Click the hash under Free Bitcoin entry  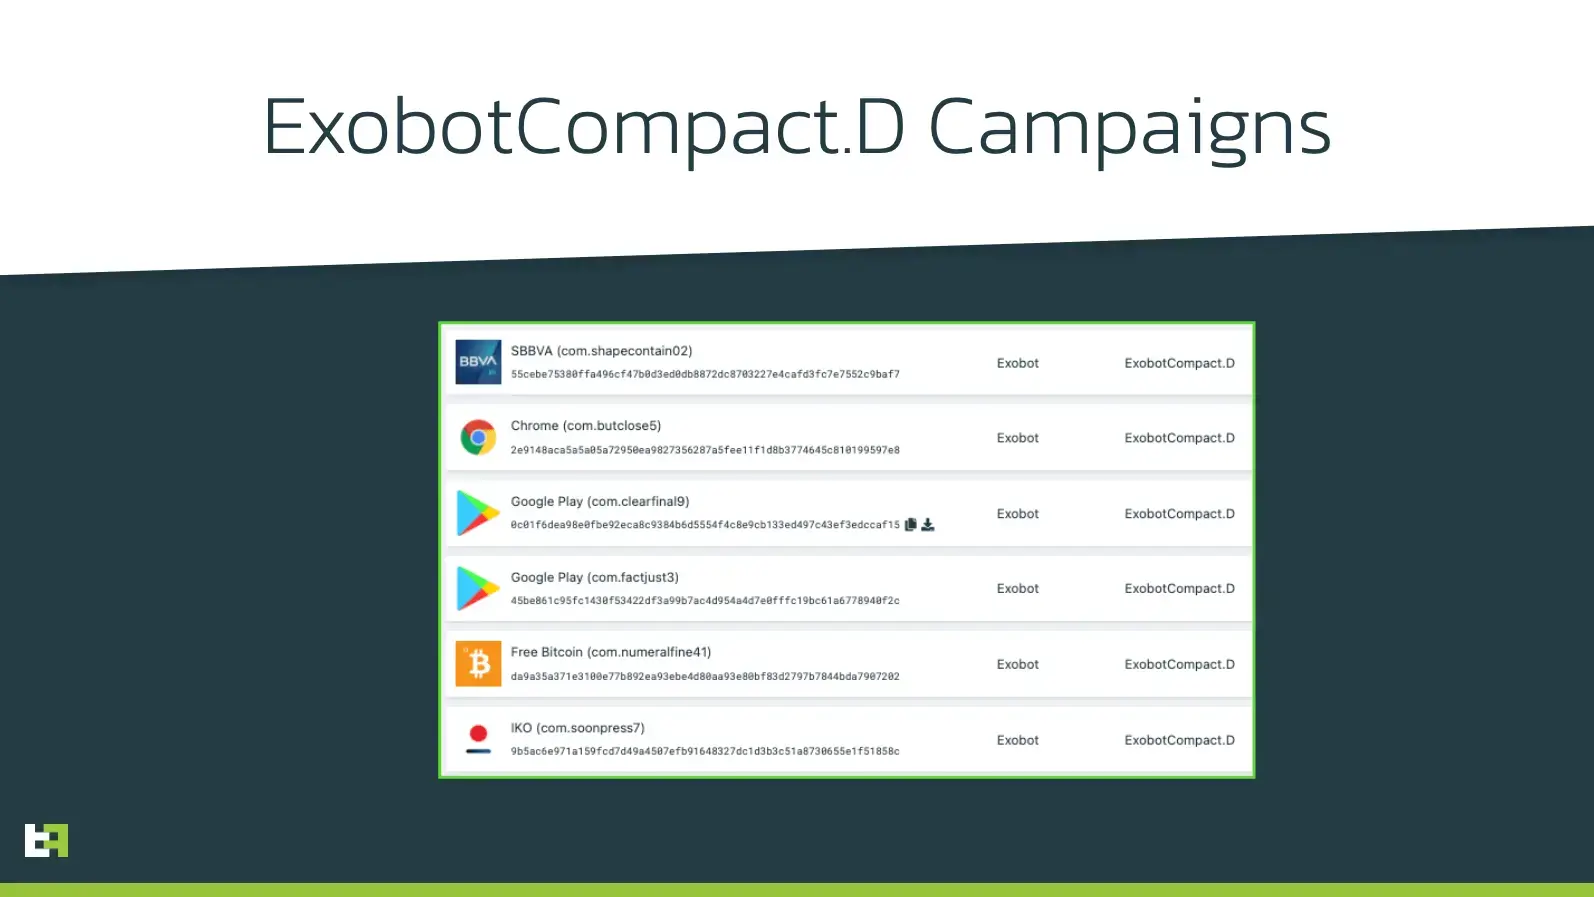pos(705,676)
